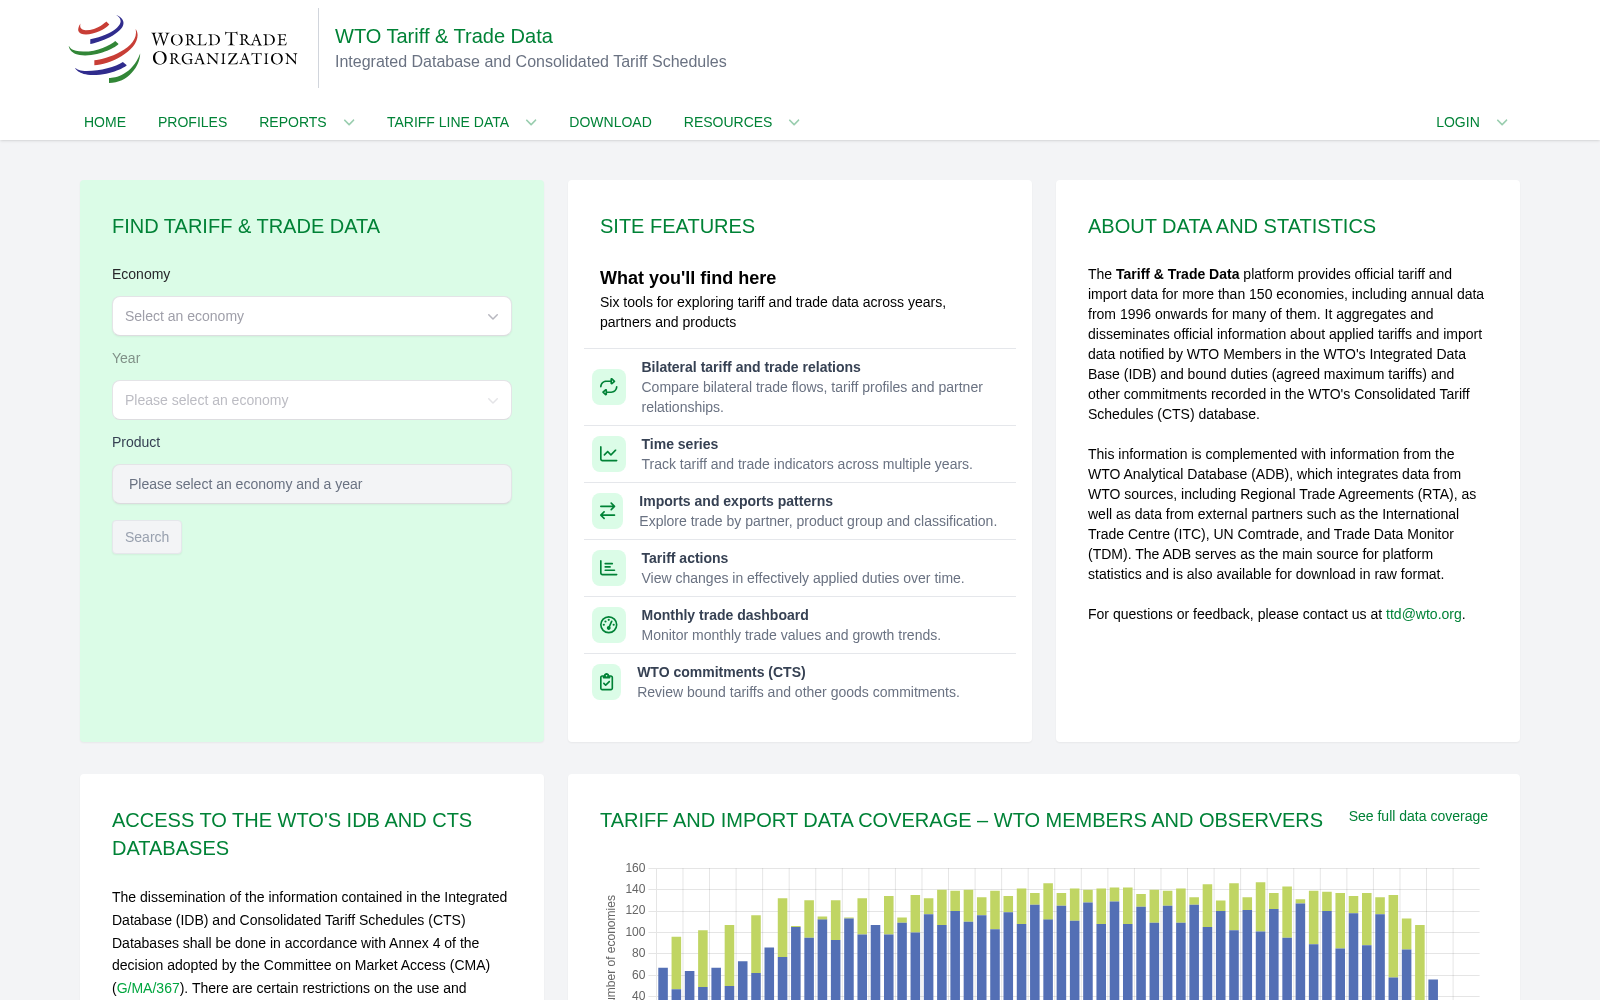Click the Bilateral tariff and trade relations icon
The height and width of the screenshot is (1000, 1600).
coord(609,387)
